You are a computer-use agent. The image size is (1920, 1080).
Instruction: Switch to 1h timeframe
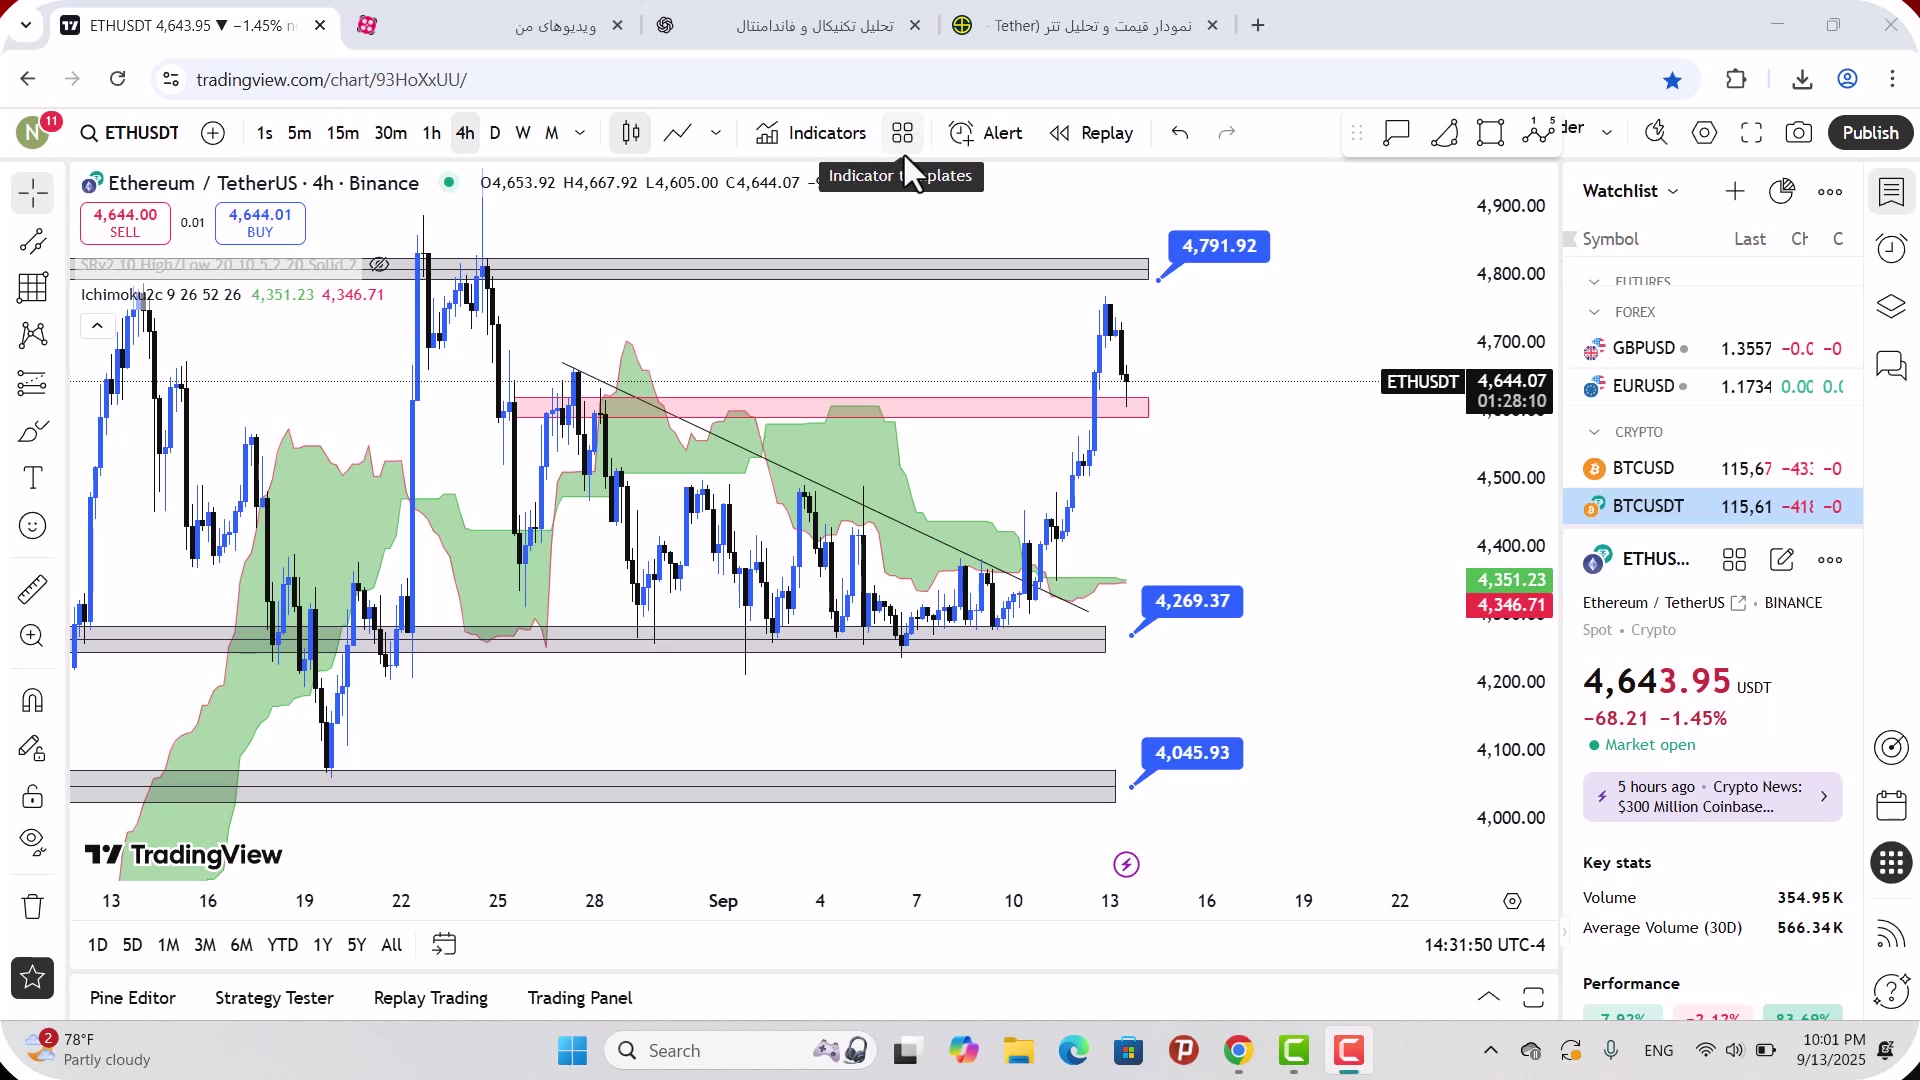432,133
